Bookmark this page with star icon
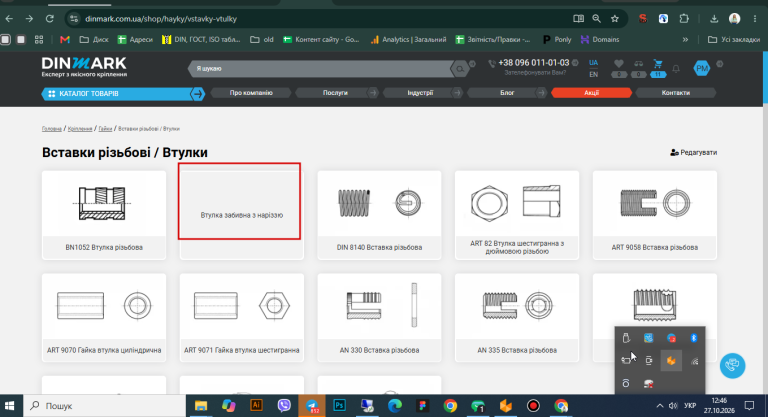This screenshot has width=768, height=417. tap(615, 19)
